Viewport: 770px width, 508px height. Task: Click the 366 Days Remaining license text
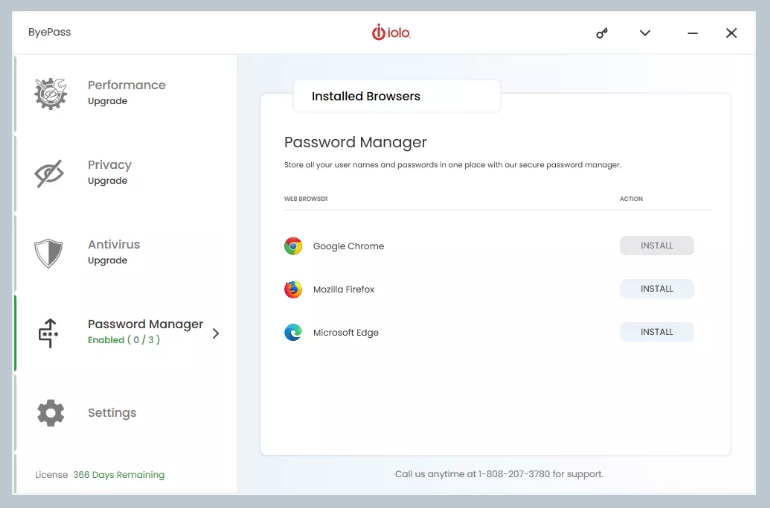[119, 475]
